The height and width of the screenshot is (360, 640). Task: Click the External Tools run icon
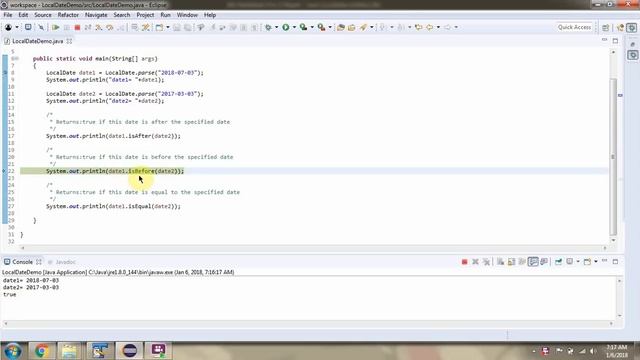(321, 27)
